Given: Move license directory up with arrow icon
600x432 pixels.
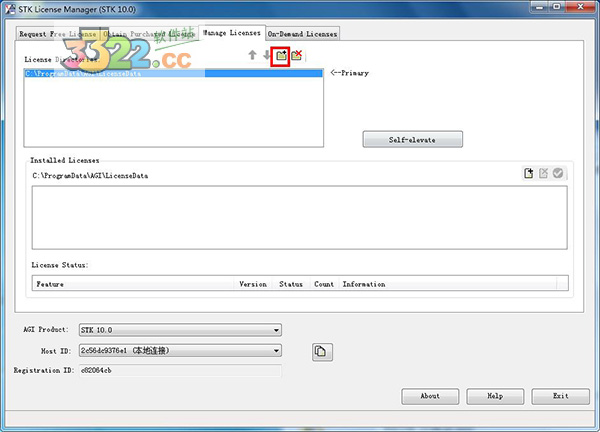Looking at the screenshot, I should coord(253,55).
